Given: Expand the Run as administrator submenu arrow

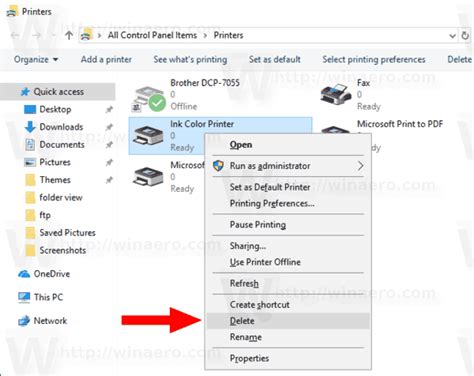Looking at the screenshot, I should pos(360,166).
